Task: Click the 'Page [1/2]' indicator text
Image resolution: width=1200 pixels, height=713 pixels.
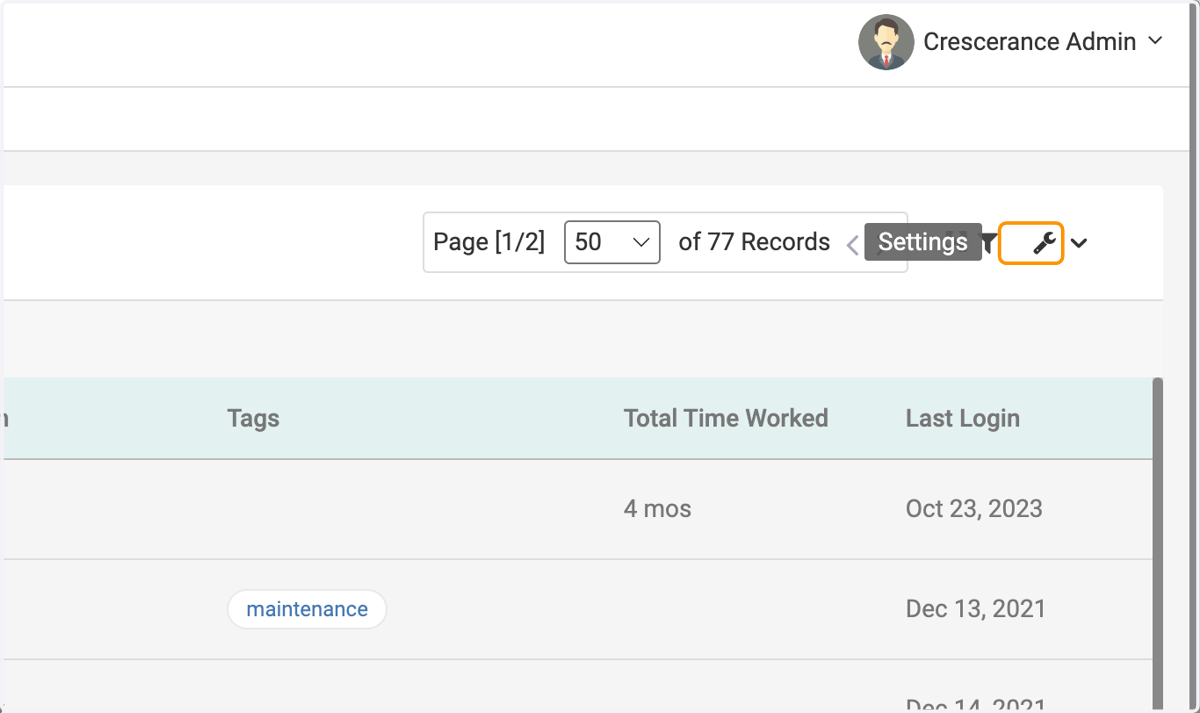Action: (489, 242)
